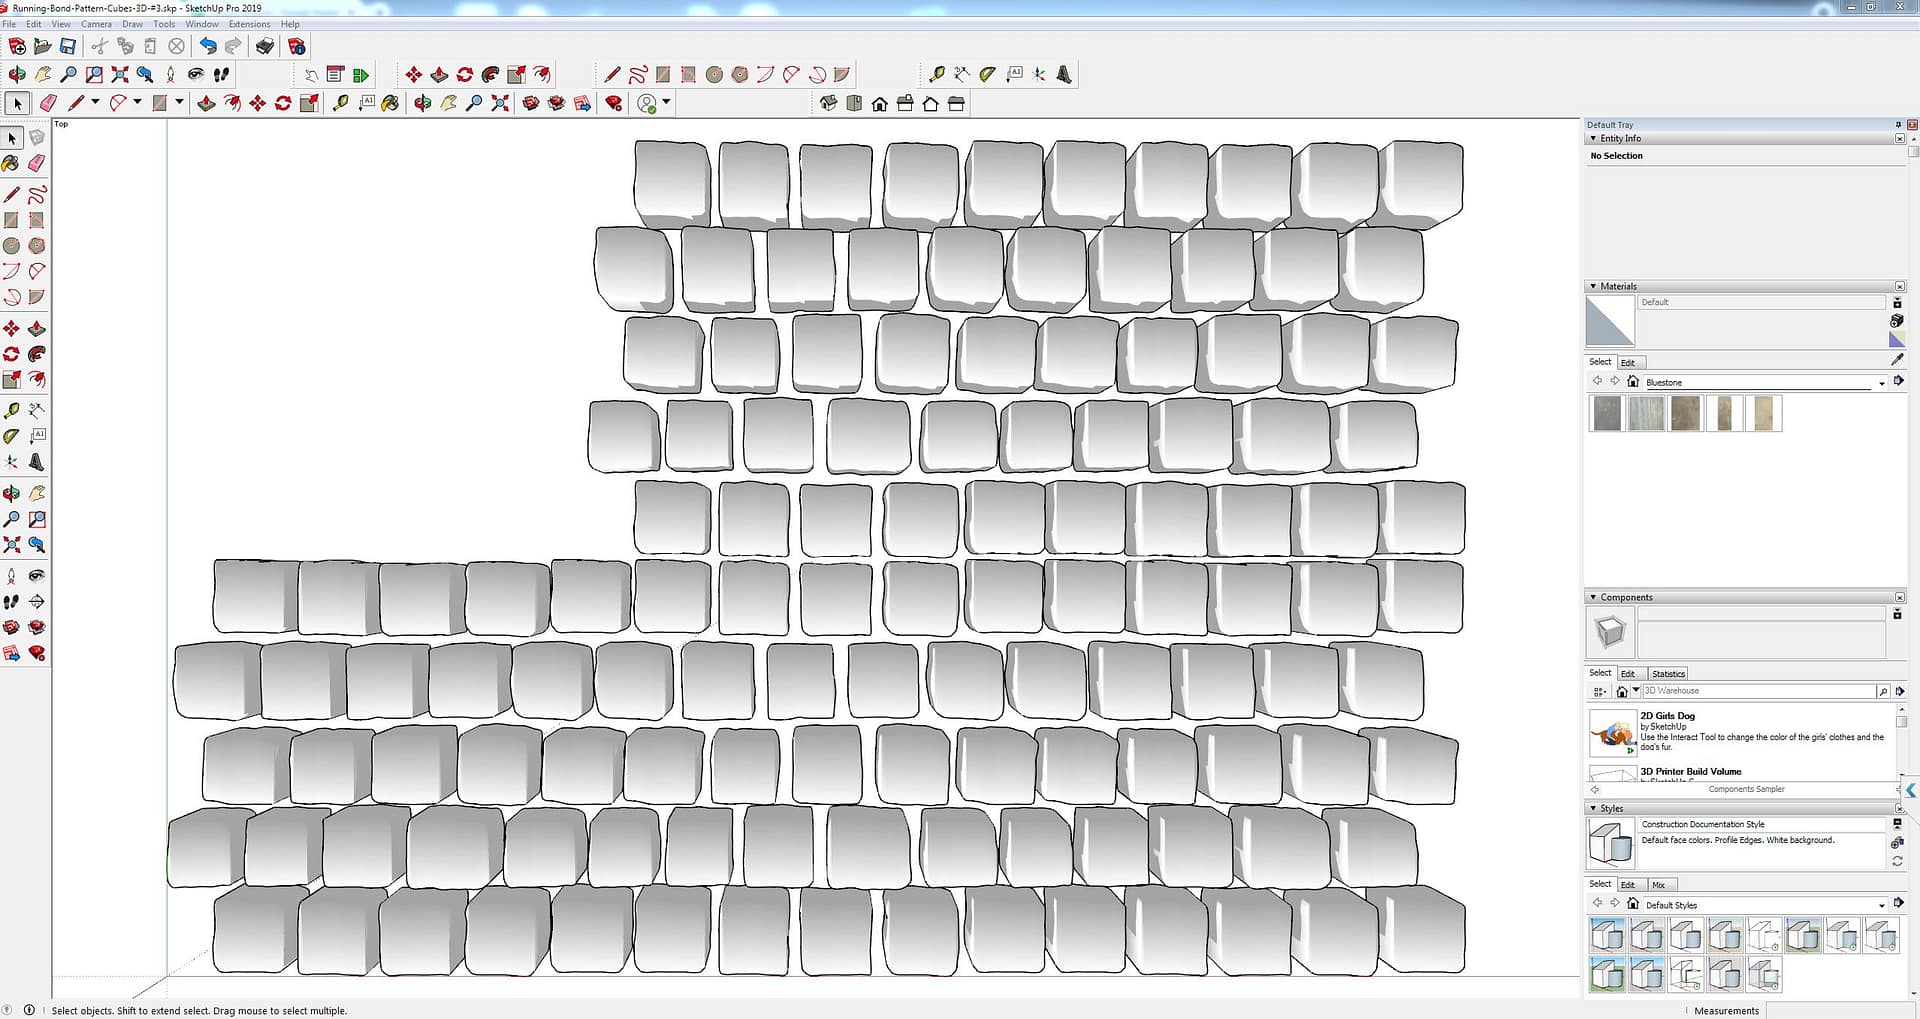Click the Print icon in top toolbar
This screenshot has width=1920, height=1019.
(265, 46)
